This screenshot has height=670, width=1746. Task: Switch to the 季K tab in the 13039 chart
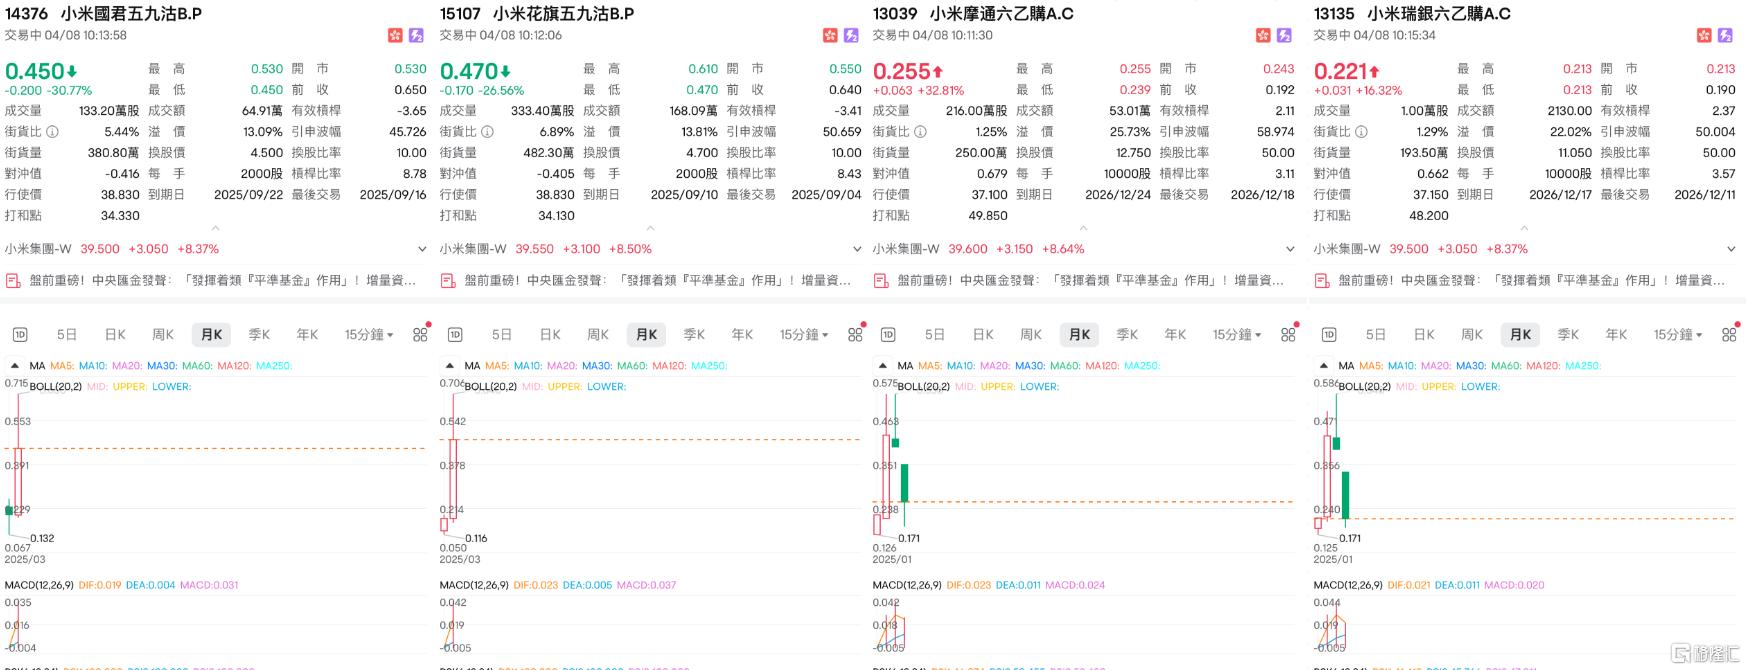(x=1127, y=335)
